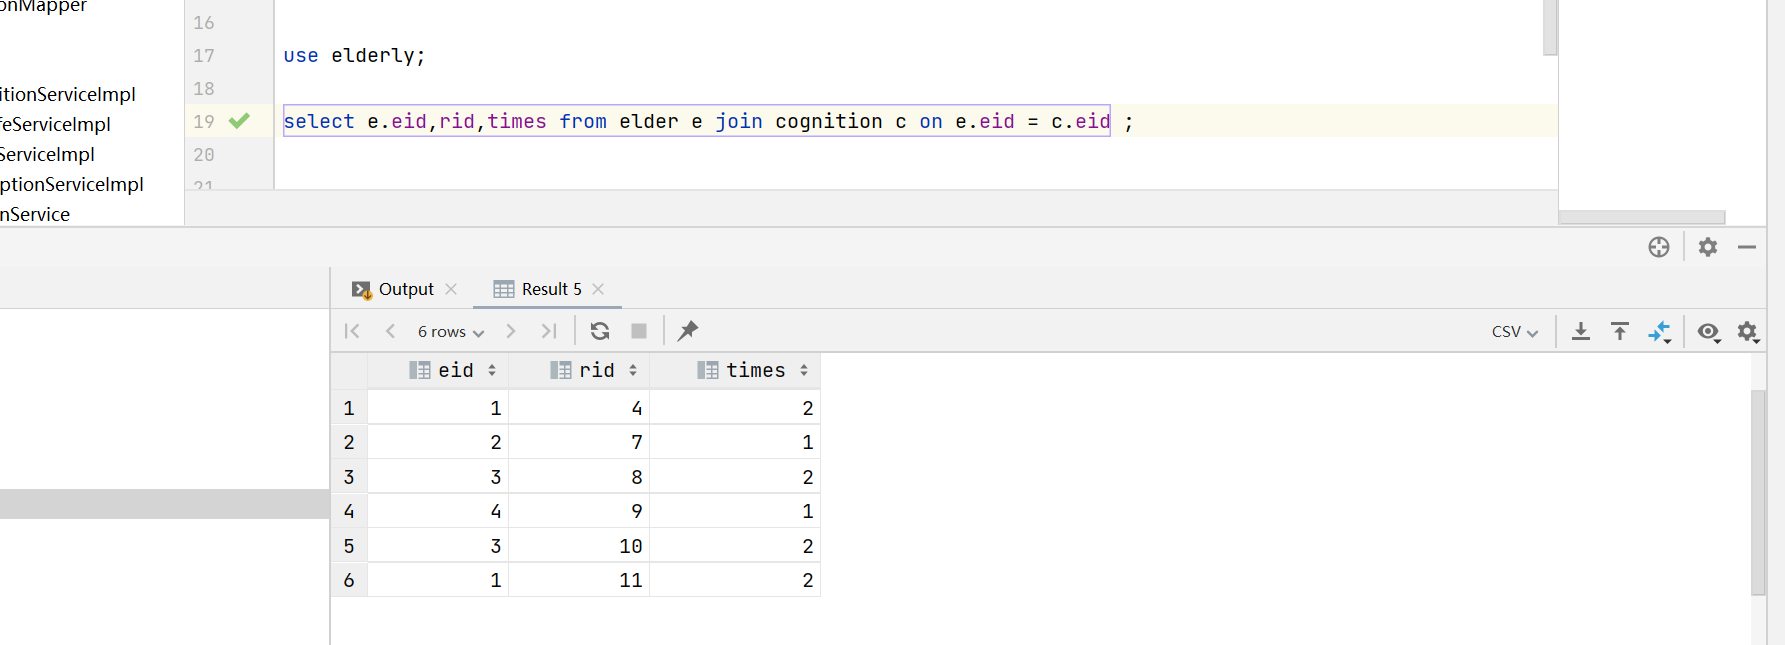Click the upload/import data arrow icon
The width and height of the screenshot is (1785, 645).
tap(1620, 331)
